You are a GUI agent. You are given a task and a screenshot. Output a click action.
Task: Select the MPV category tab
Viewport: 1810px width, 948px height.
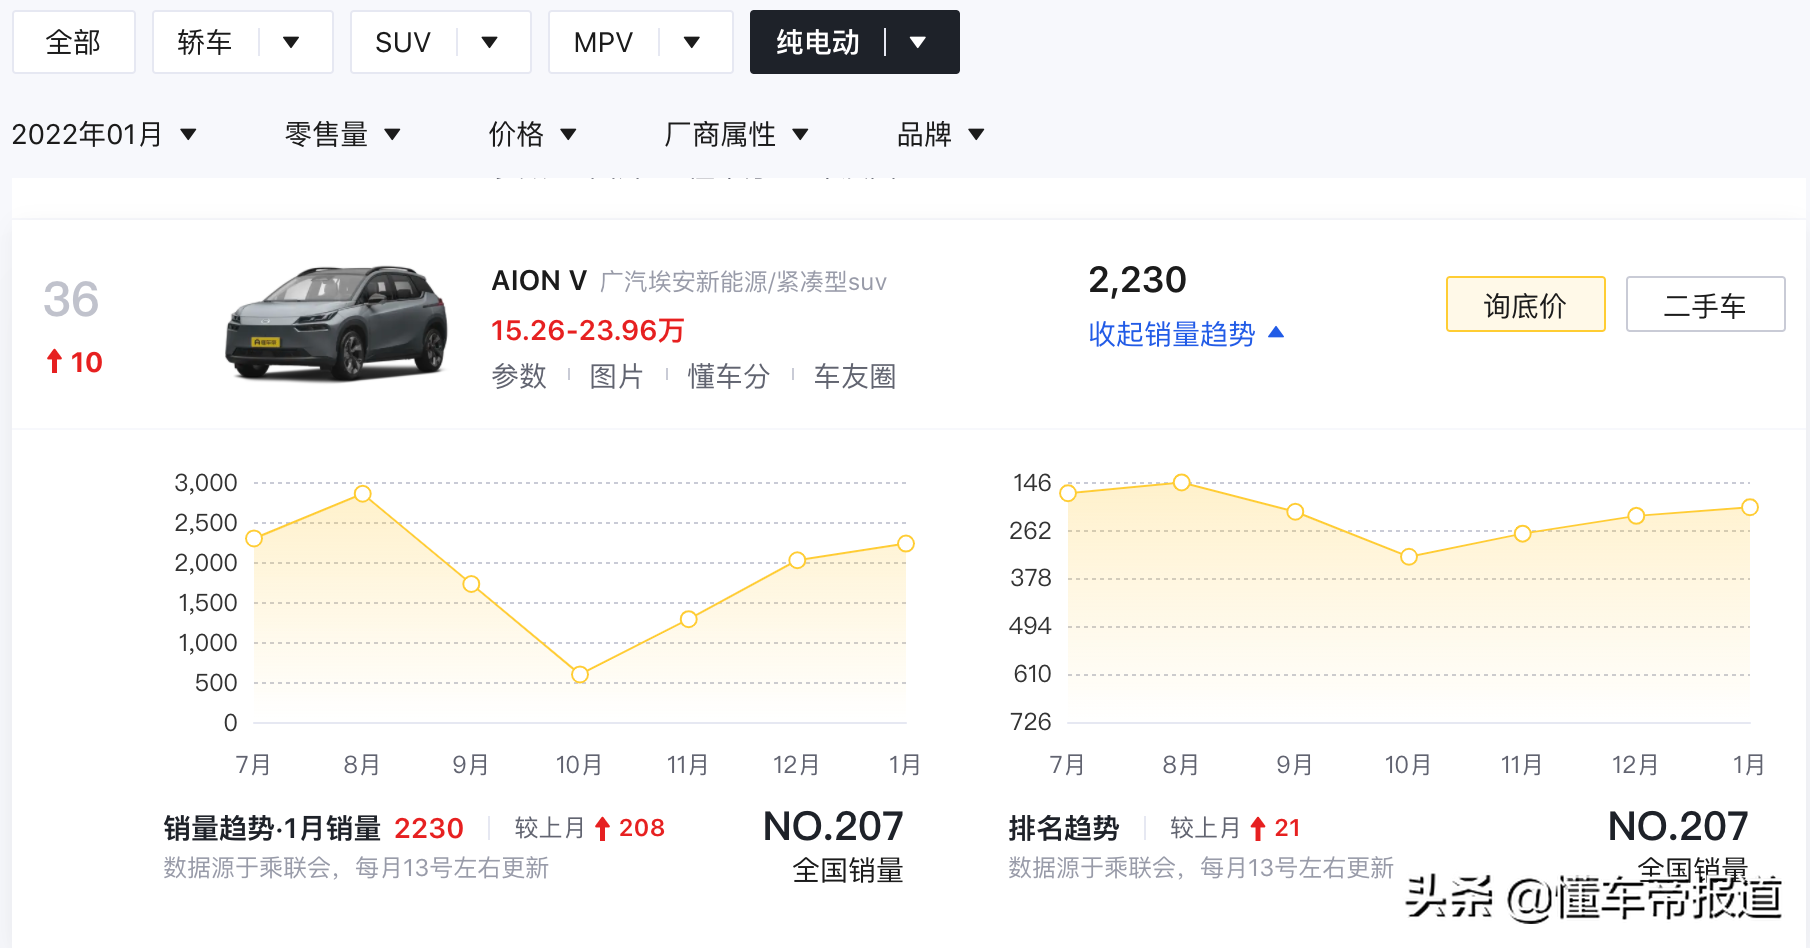(603, 42)
